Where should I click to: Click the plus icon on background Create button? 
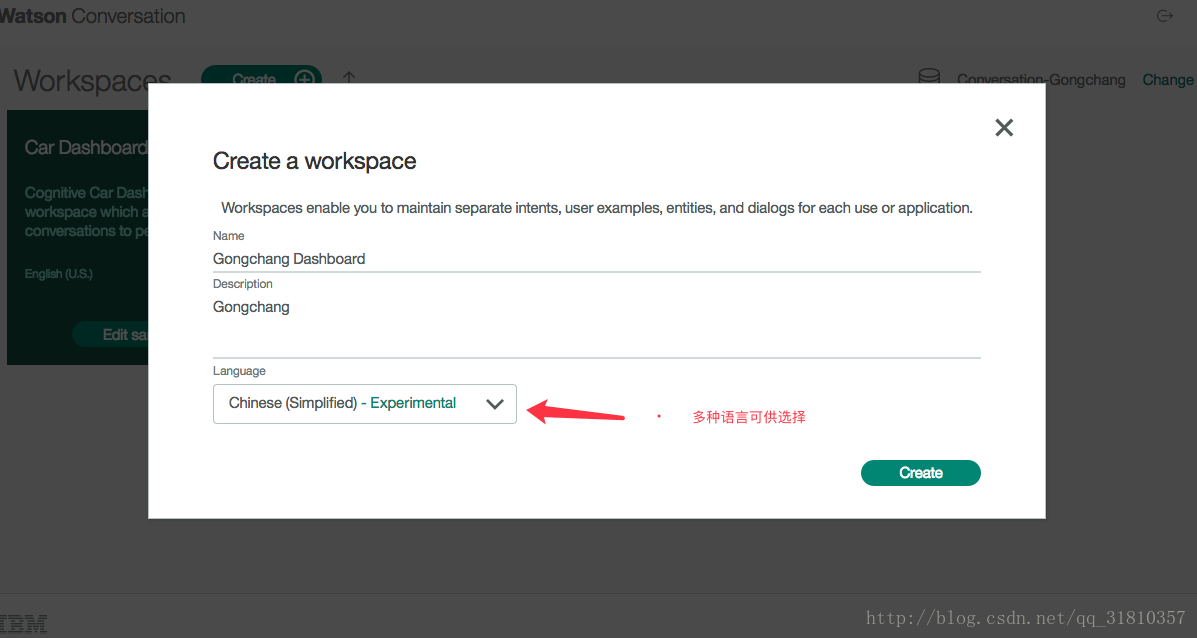coord(305,79)
